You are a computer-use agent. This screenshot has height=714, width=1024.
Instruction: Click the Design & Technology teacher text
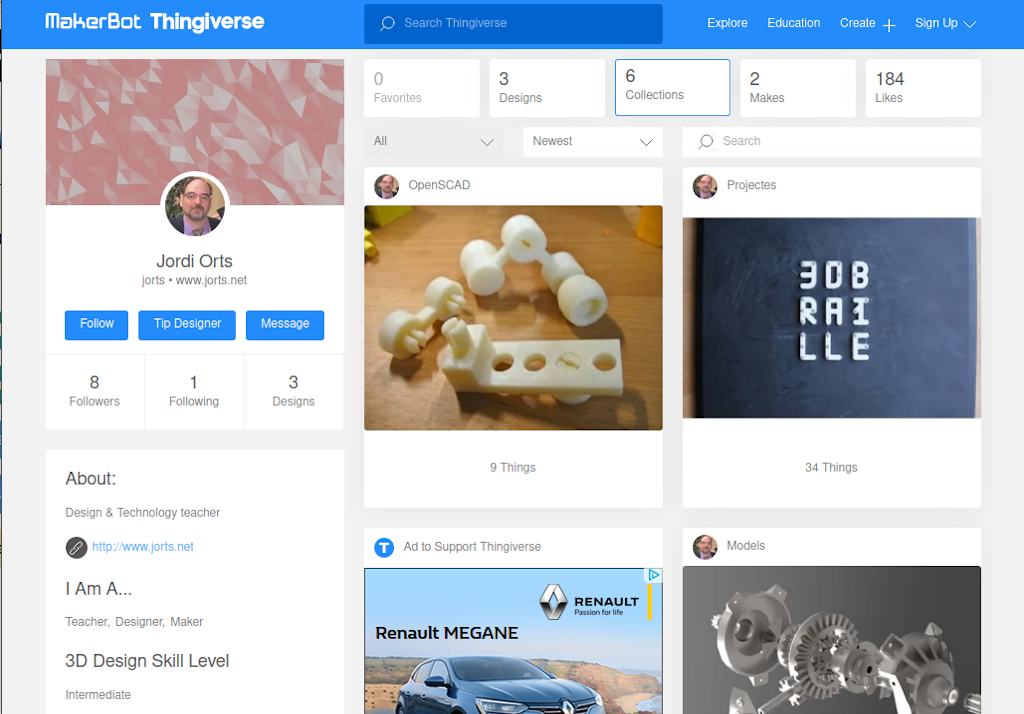pos(142,513)
